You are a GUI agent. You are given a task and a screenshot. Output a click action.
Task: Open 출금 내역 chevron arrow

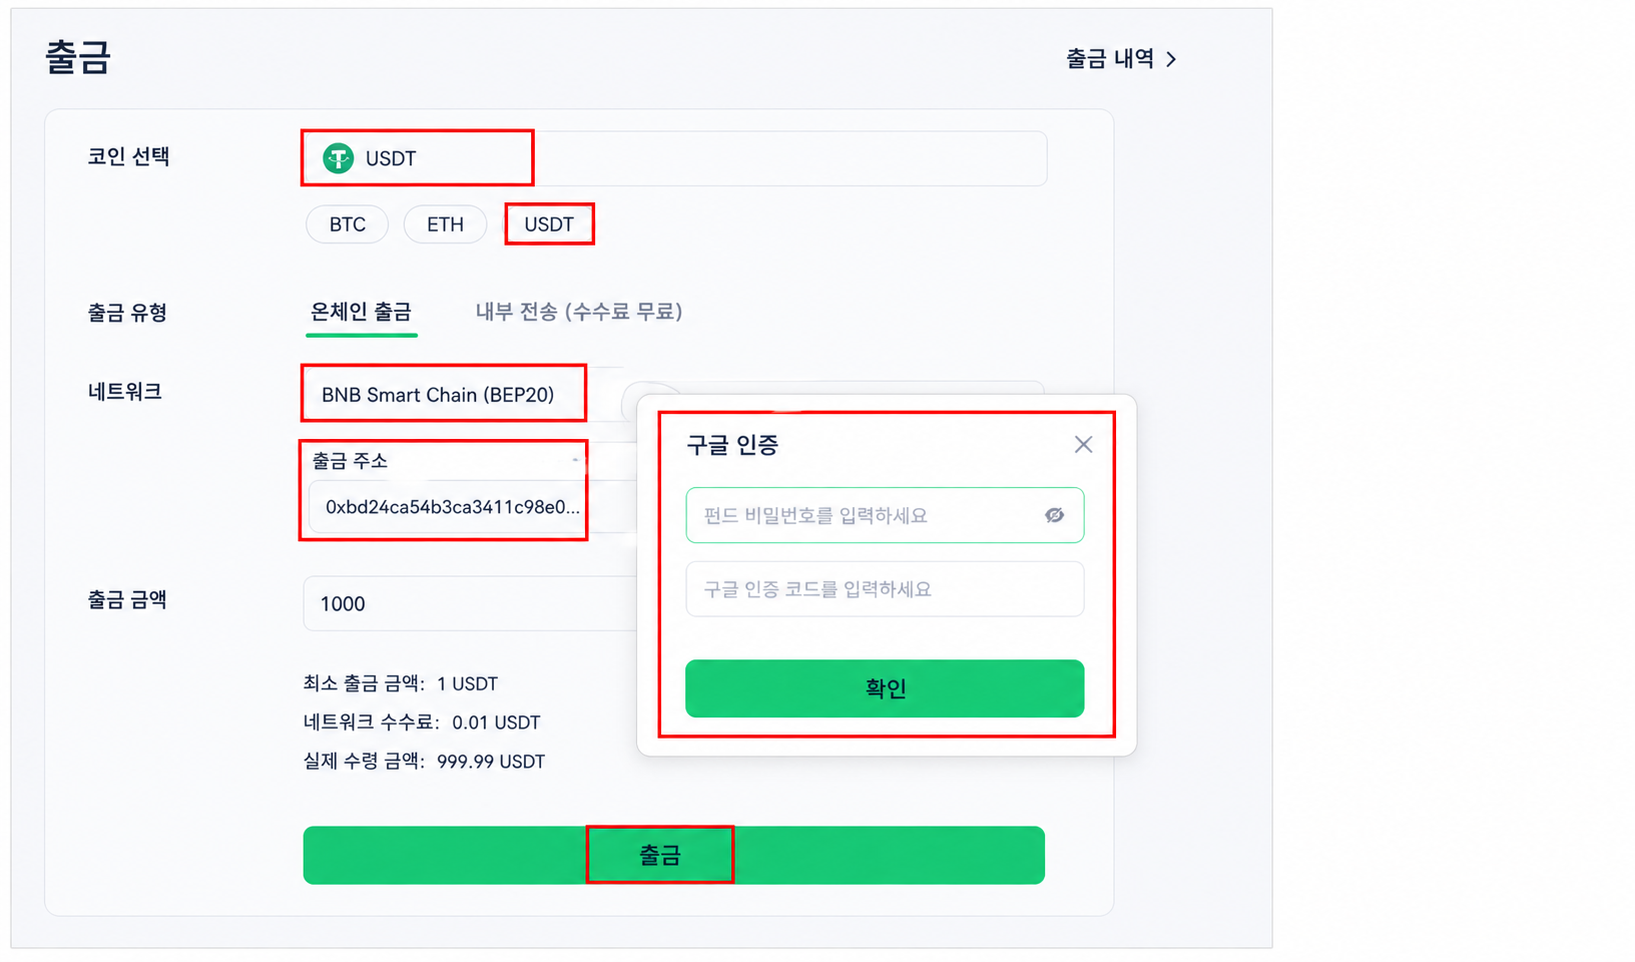point(1171,59)
